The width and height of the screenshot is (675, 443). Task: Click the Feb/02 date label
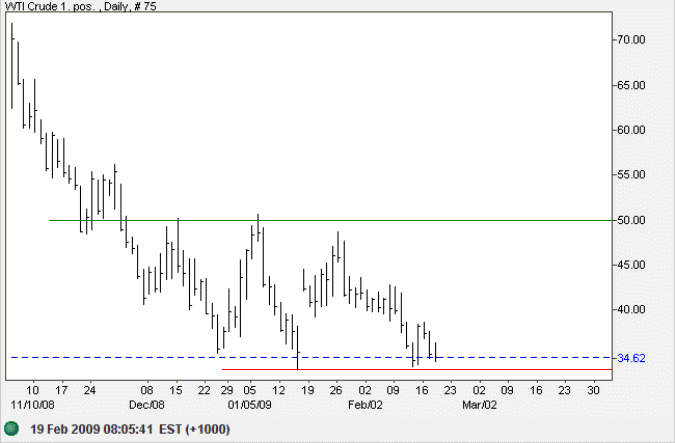coord(365,405)
